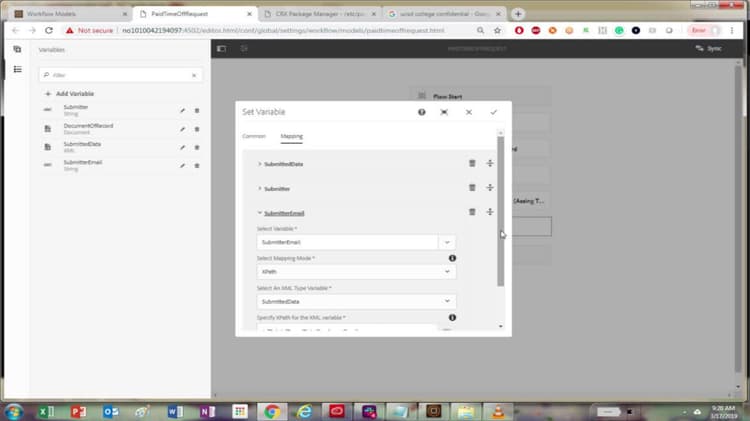
Task: Edit the SubmittedData variable
Action: click(x=182, y=147)
